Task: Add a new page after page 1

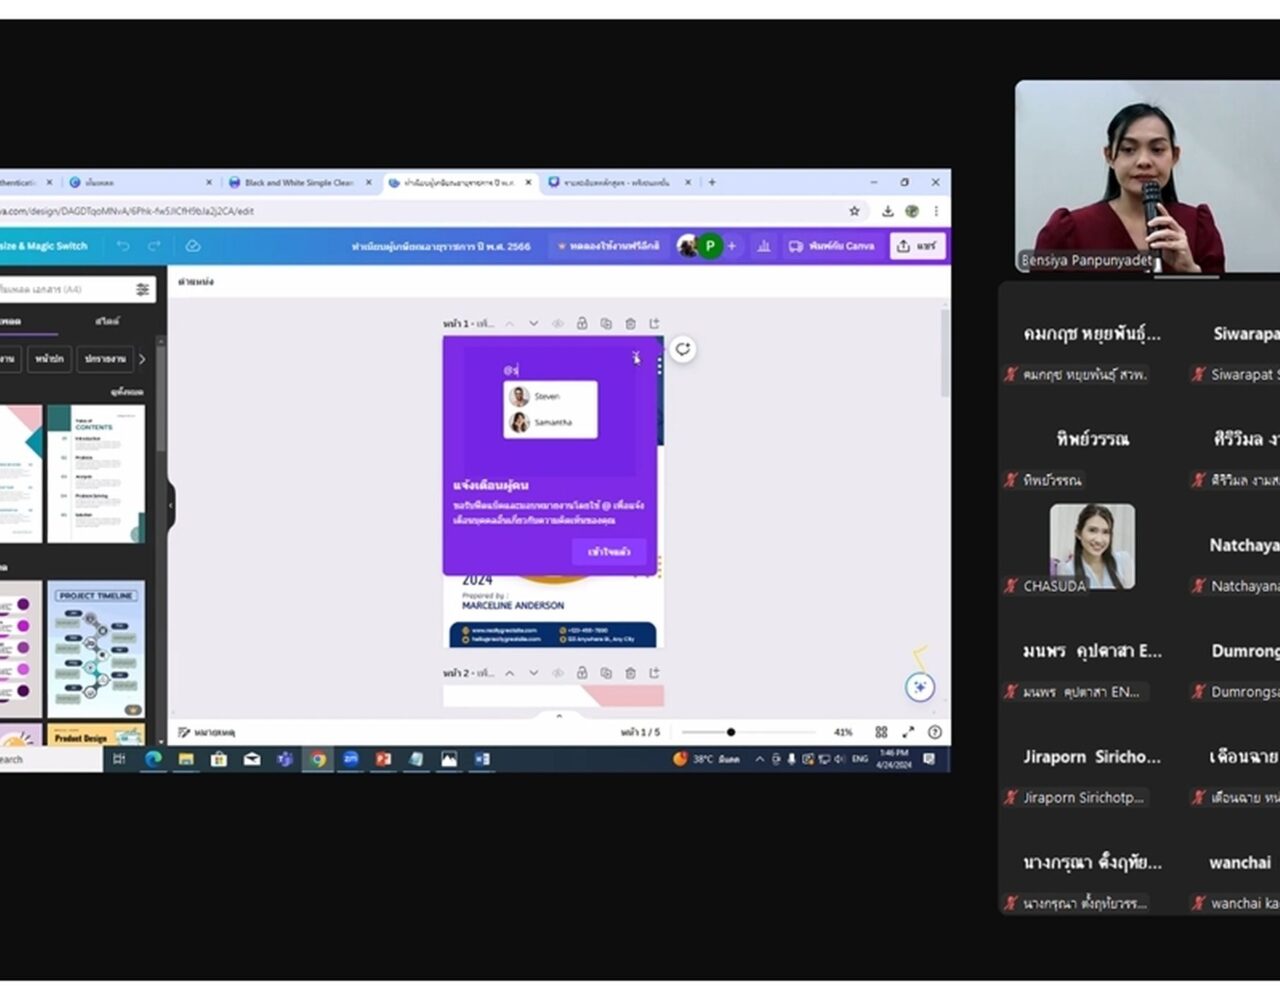Action: [655, 323]
